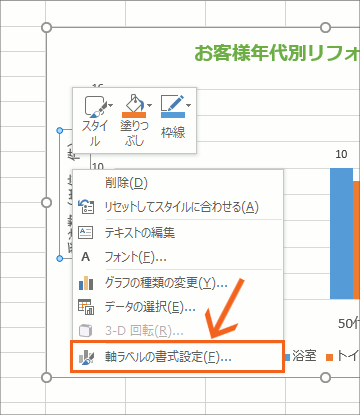The width and height of the screenshot is (360, 415).
Task: Click the chart's top edge middle handle
Action: tap(325, 27)
